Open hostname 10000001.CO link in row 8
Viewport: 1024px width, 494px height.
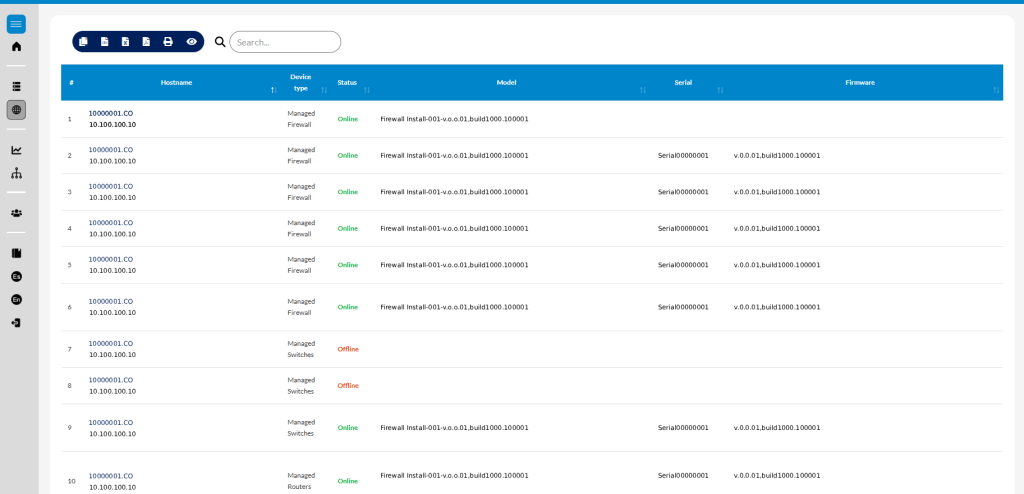(x=111, y=380)
